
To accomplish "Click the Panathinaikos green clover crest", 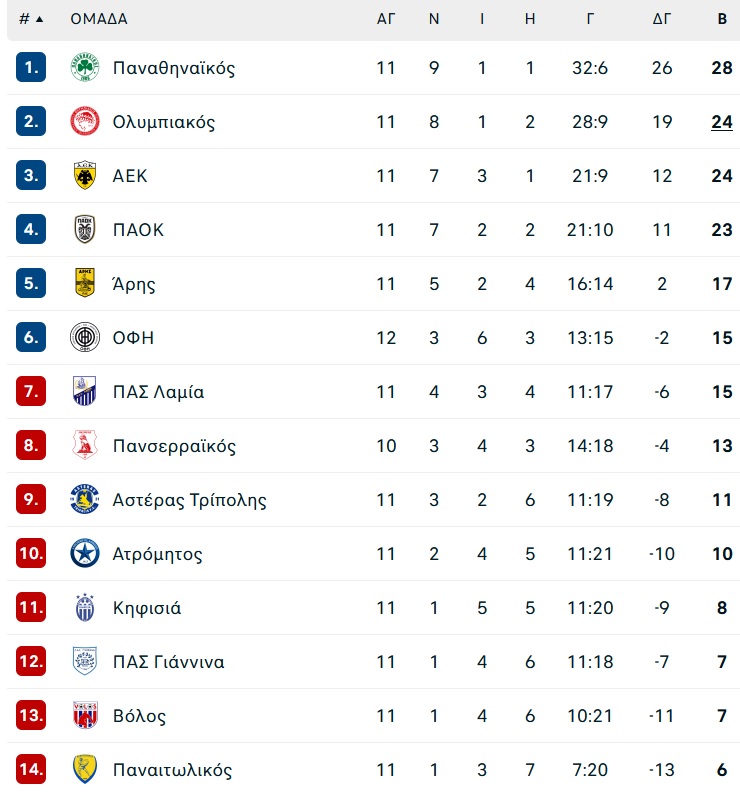I will pos(85,67).
